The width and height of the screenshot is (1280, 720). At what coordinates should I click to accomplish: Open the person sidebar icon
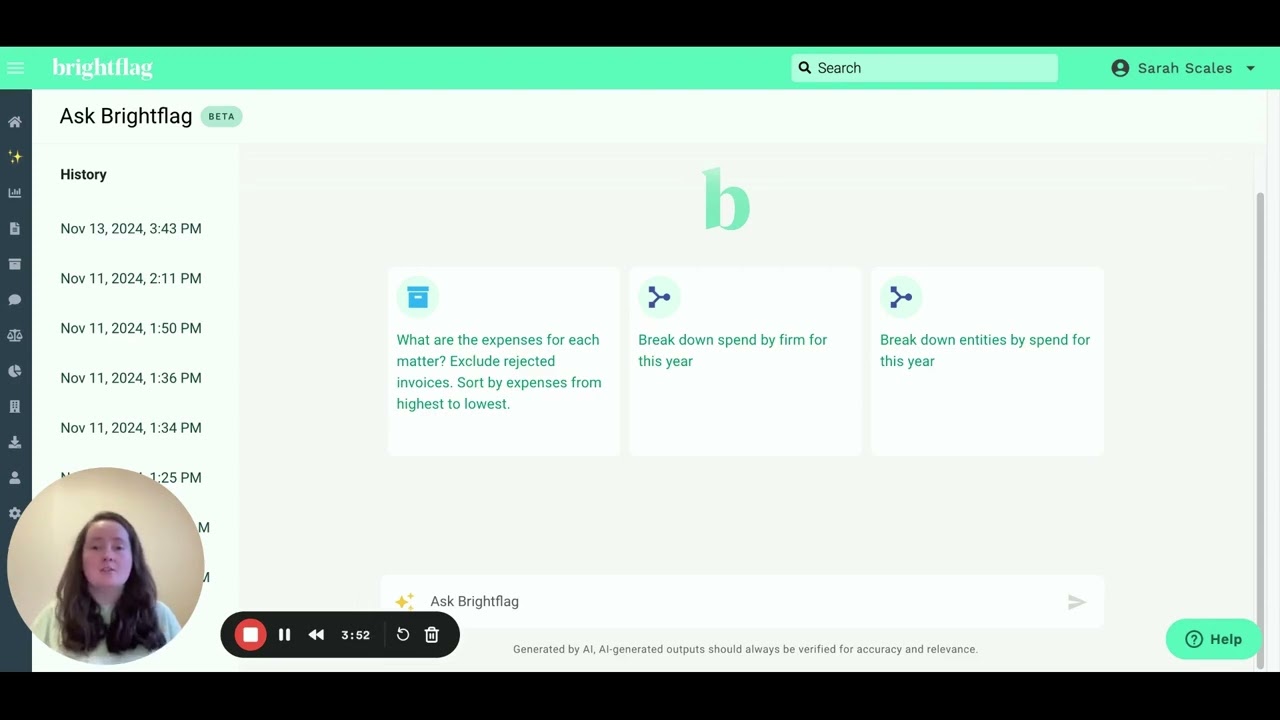pyautogui.click(x=15, y=478)
